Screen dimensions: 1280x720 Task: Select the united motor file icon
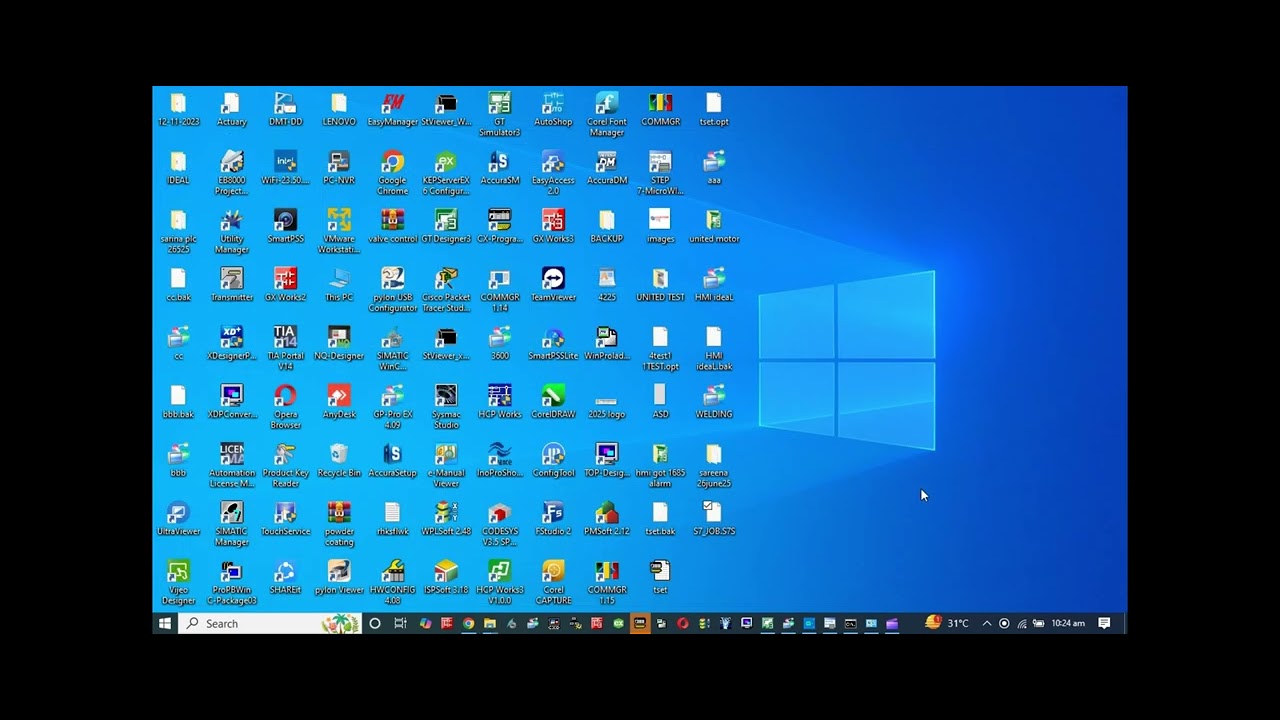coord(713,226)
